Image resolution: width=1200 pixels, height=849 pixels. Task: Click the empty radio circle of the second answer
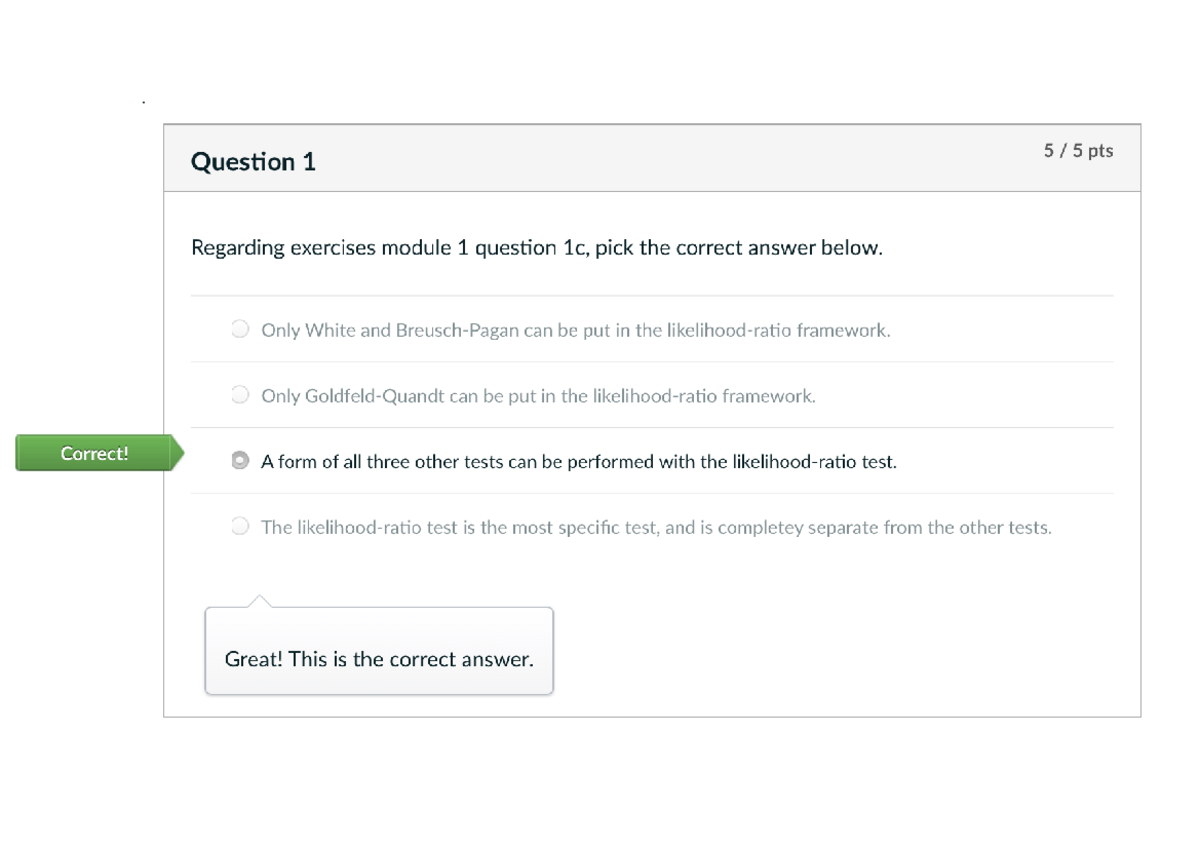point(240,395)
